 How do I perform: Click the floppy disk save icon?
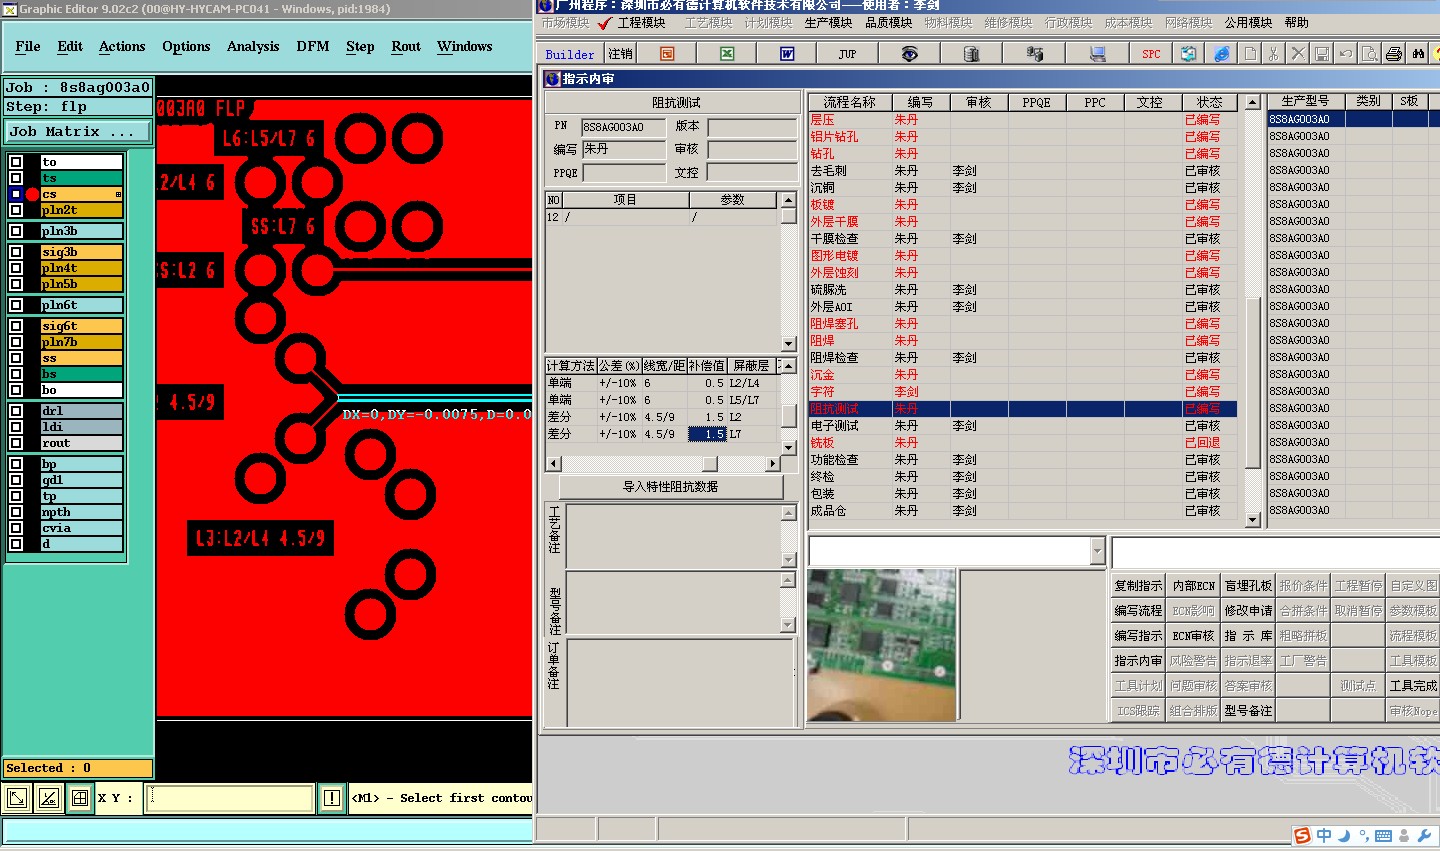pyautogui.click(x=1322, y=54)
